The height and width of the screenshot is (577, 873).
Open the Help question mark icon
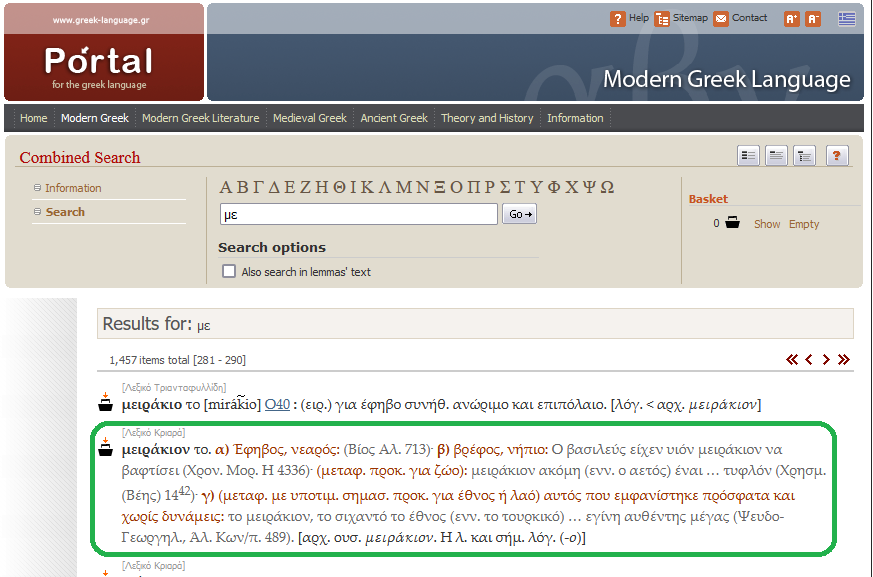pos(617,19)
